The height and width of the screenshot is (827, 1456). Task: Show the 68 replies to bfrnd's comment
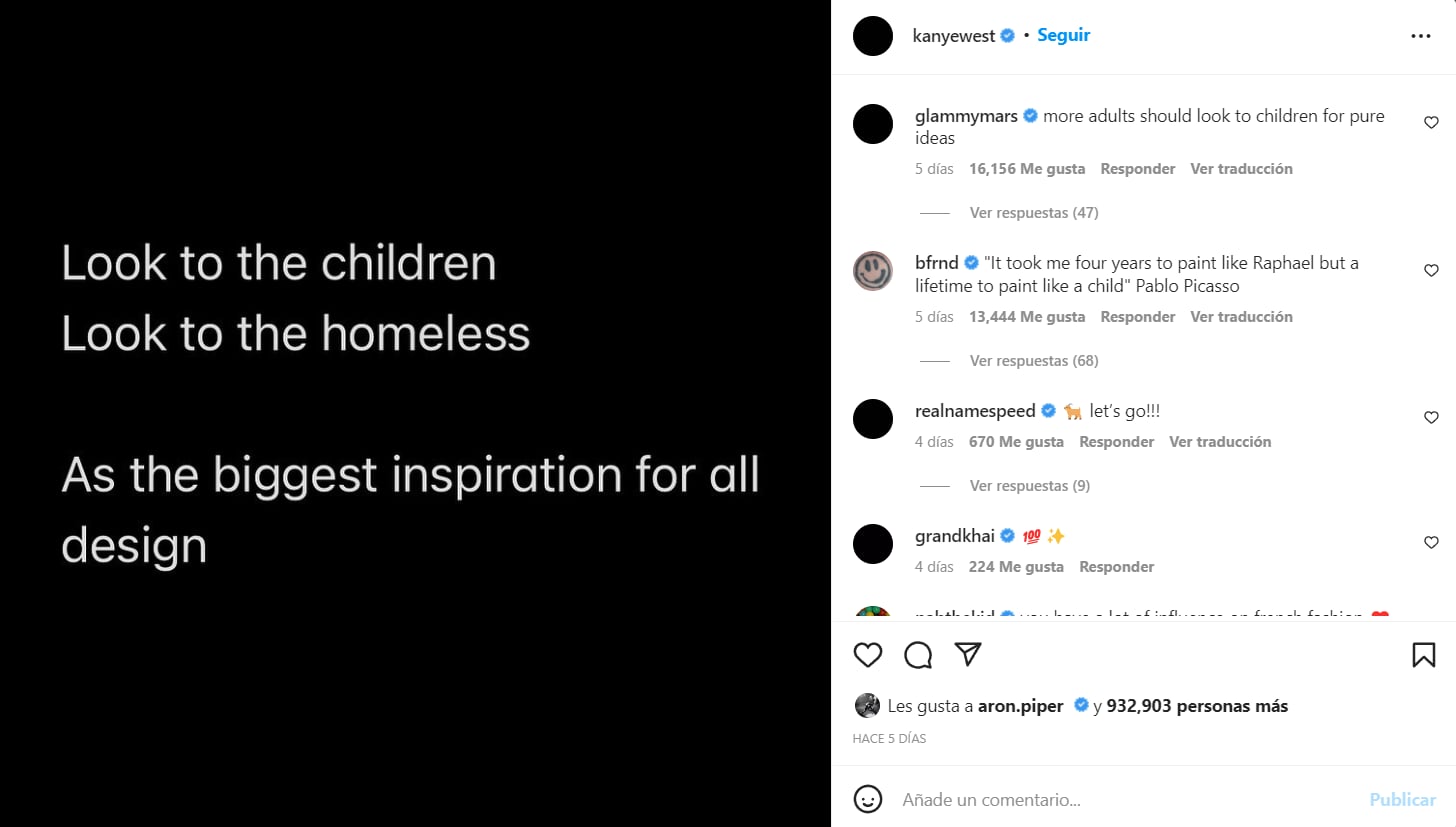pos(1033,360)
